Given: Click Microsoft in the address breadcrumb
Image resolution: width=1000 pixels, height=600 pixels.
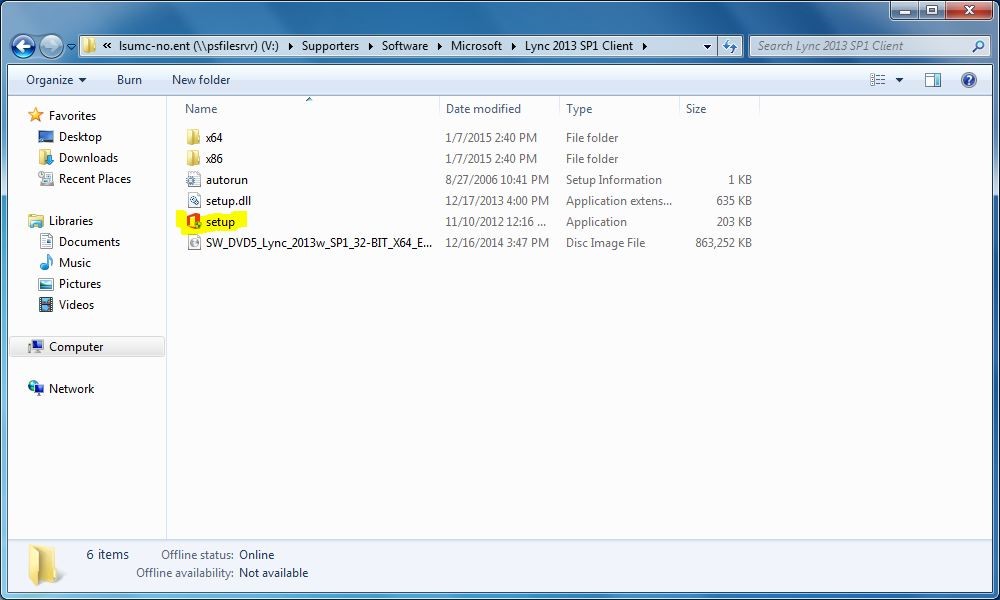Looking at the screenshot, I should [476, 46].
